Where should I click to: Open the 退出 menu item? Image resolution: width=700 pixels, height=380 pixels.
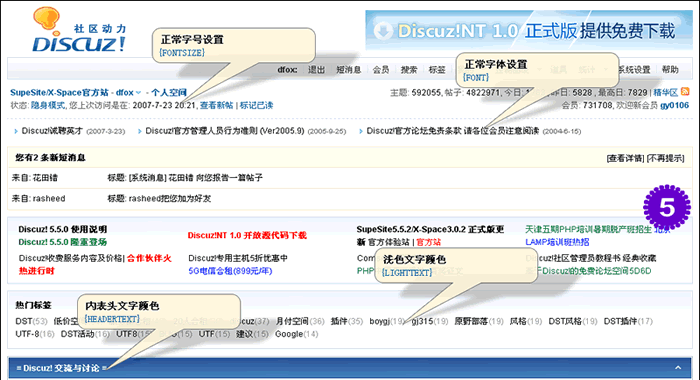click(316, 70)
